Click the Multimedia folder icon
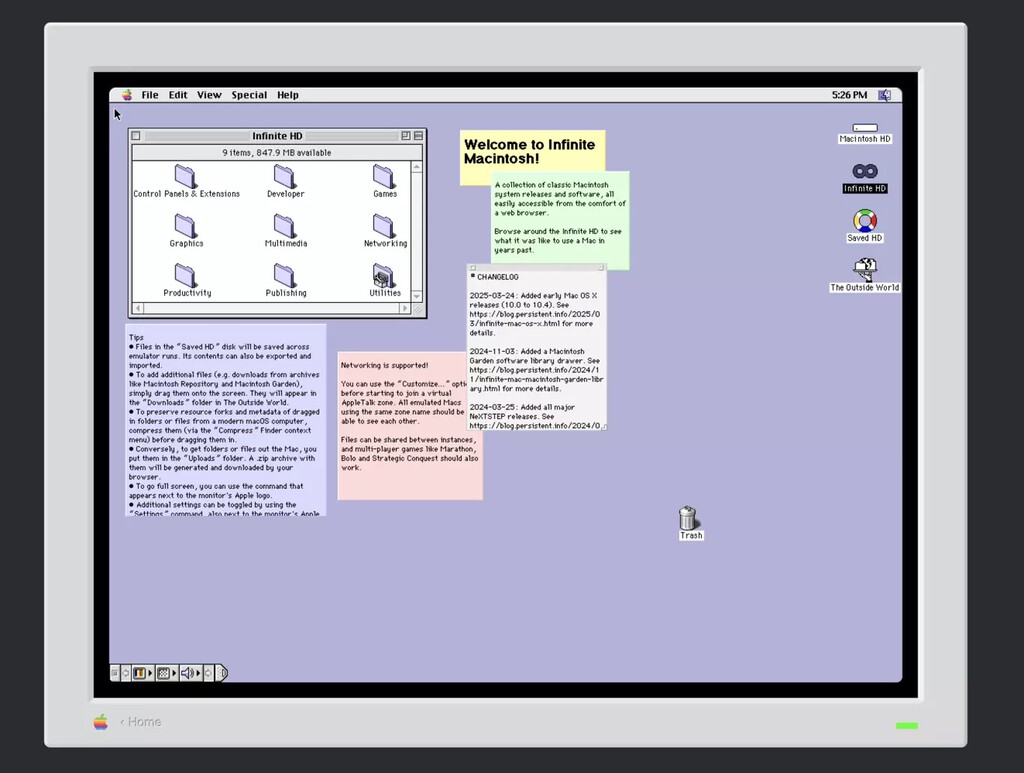1024x773 pixels. pyautogui.click(x=285, y=226)
